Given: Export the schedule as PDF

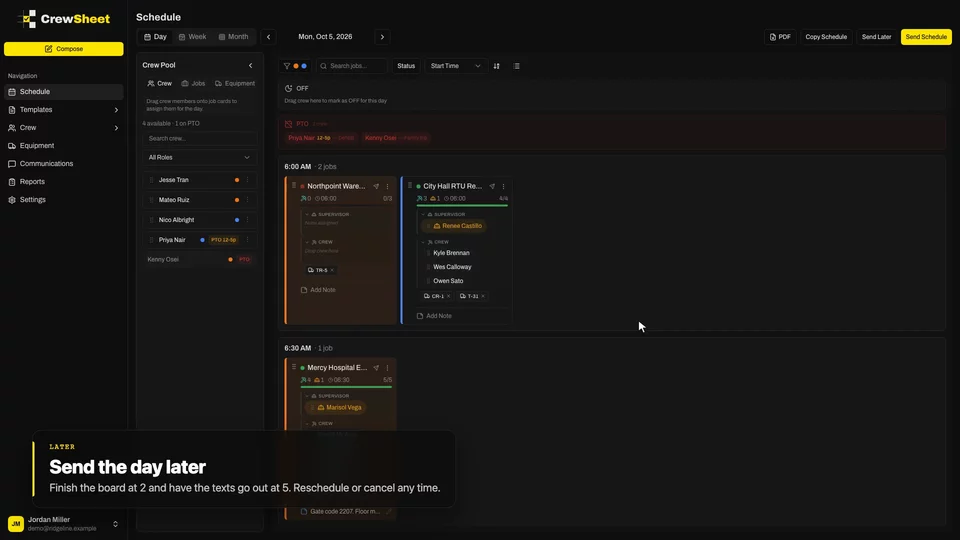Looking at the screenshot, I should pos(780,37).
